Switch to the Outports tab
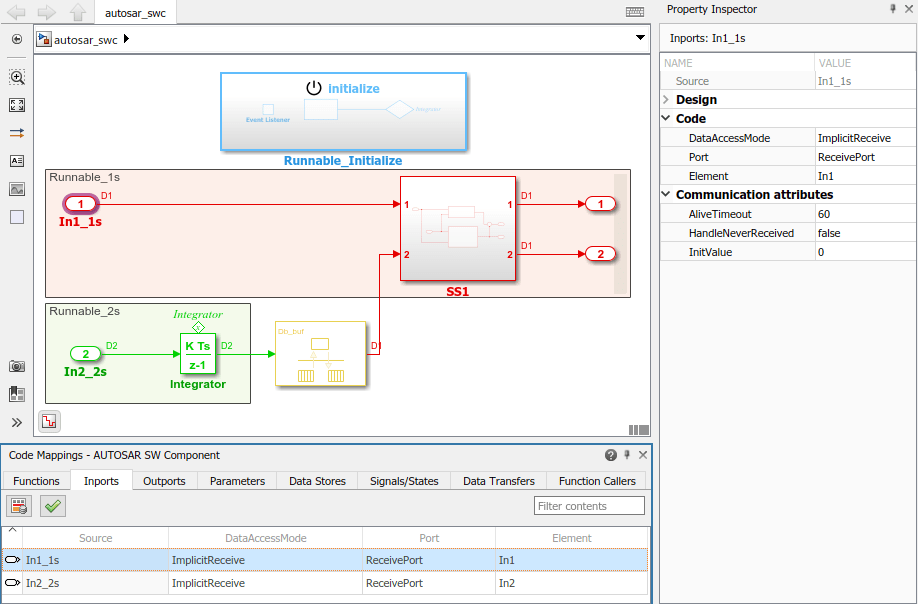 tap(165, 481)
